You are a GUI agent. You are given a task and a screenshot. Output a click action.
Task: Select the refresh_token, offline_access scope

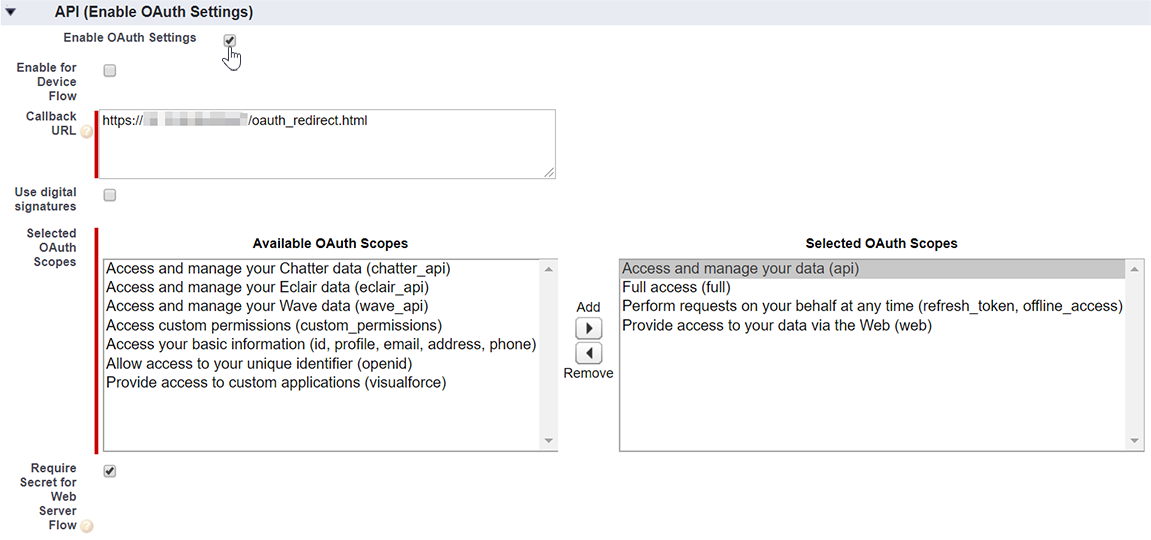click(x=872, y=307)
